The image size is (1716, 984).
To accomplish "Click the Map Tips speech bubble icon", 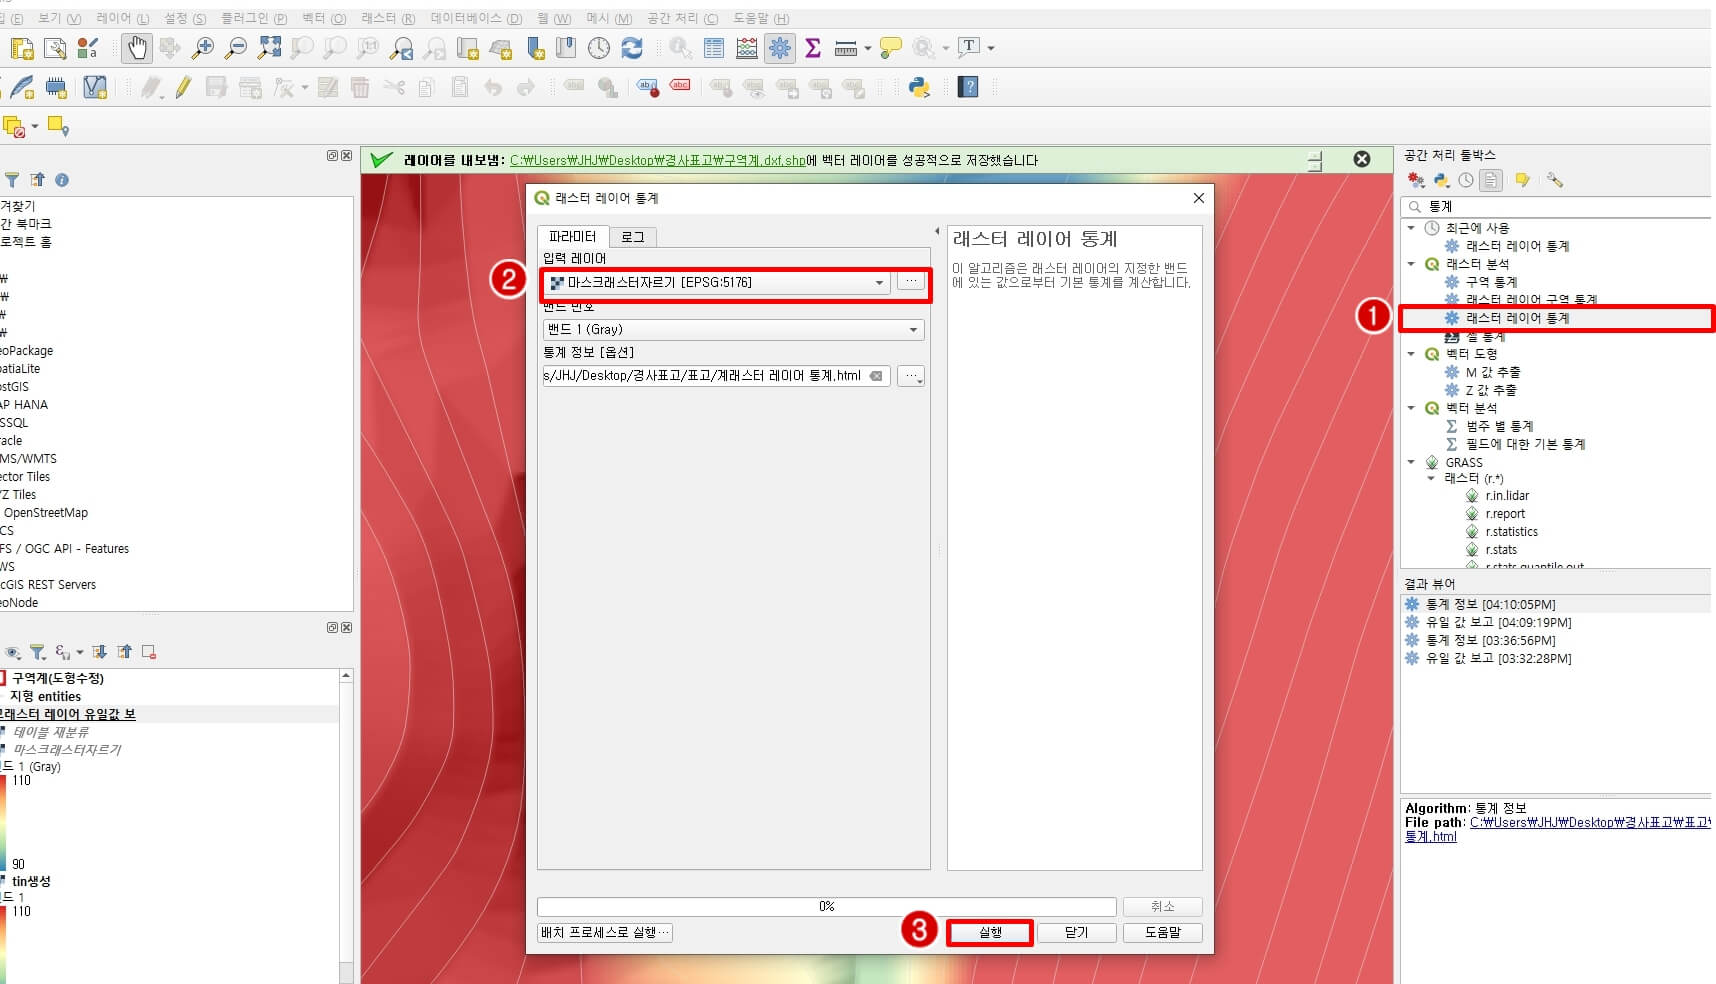I will coord(891,47).
